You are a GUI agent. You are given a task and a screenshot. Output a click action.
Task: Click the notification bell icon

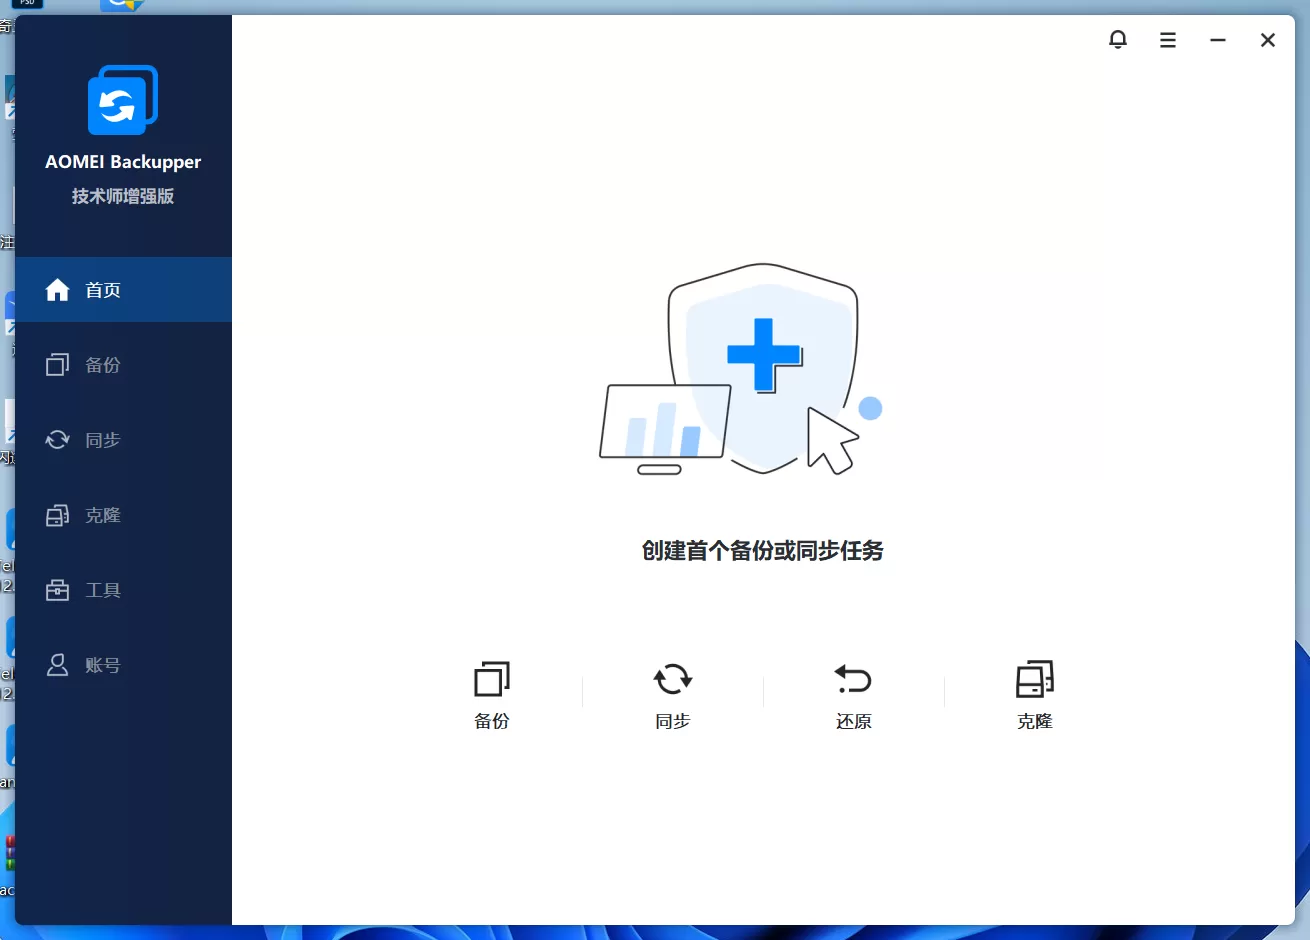1118,39
